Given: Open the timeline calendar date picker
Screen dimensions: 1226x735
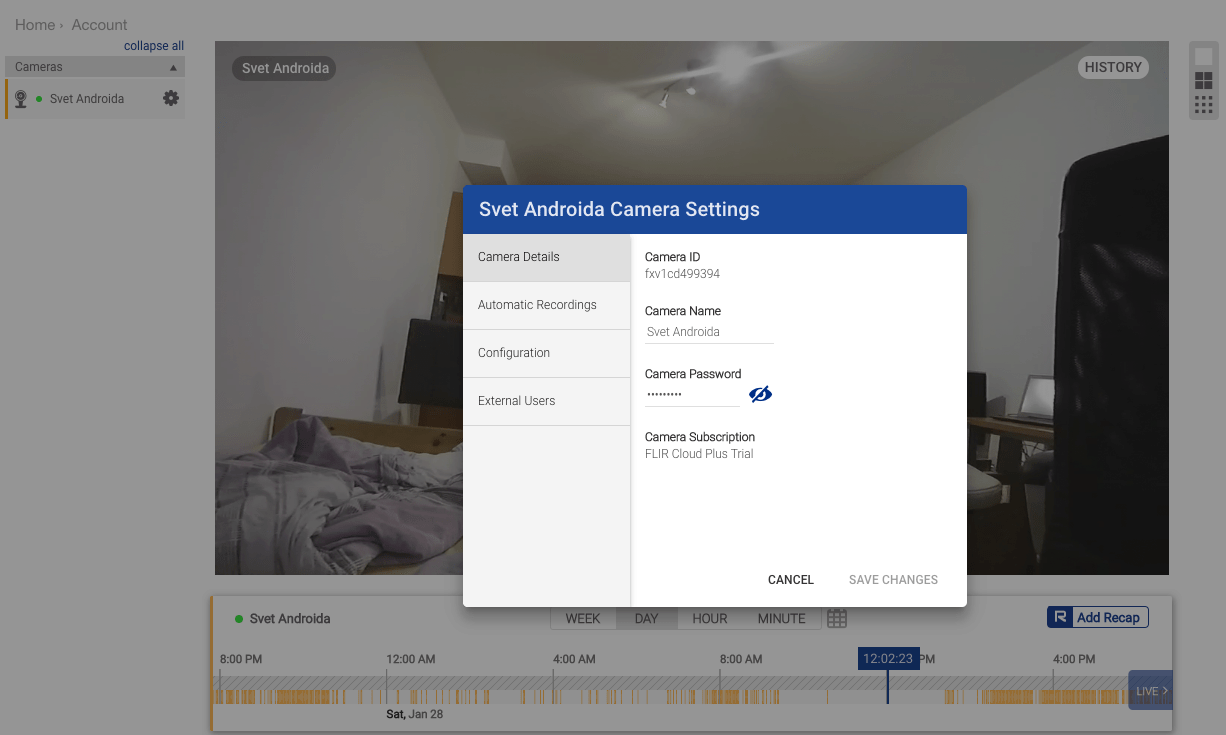Looking at the screenshot, I should pos(837,619).
